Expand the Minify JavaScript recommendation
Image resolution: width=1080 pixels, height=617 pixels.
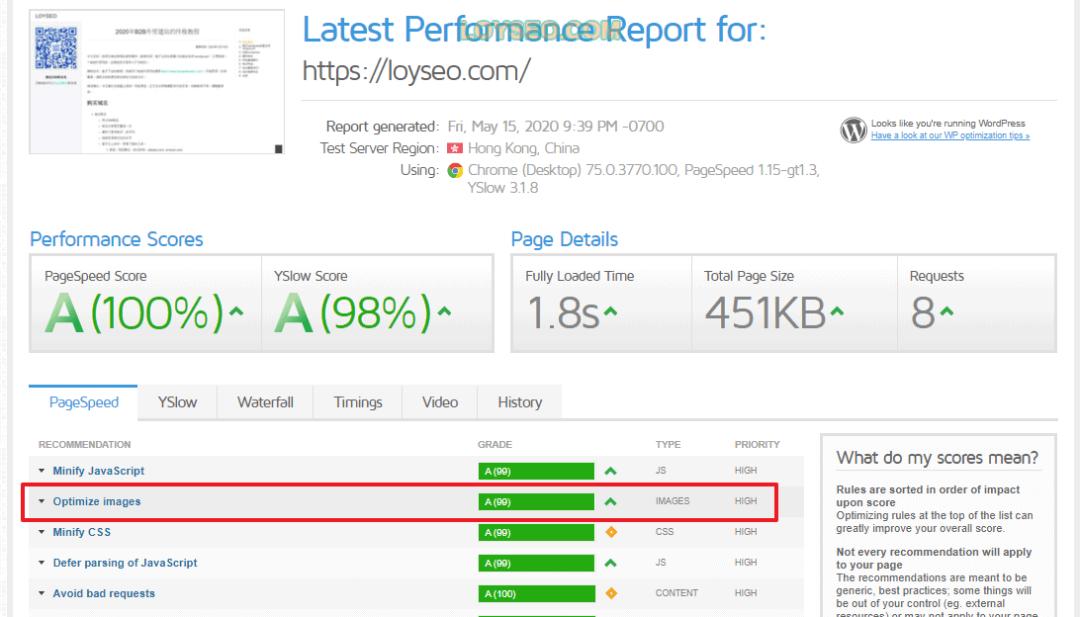[98, 471]
